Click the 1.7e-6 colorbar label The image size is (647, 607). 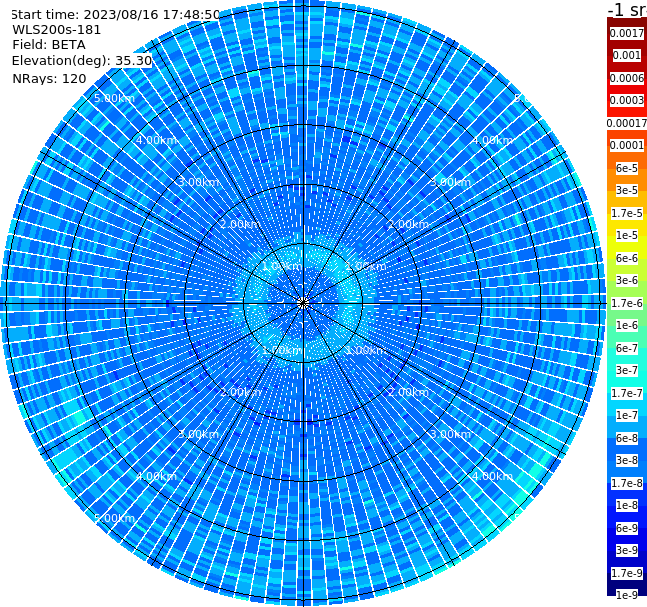(627, 303)
